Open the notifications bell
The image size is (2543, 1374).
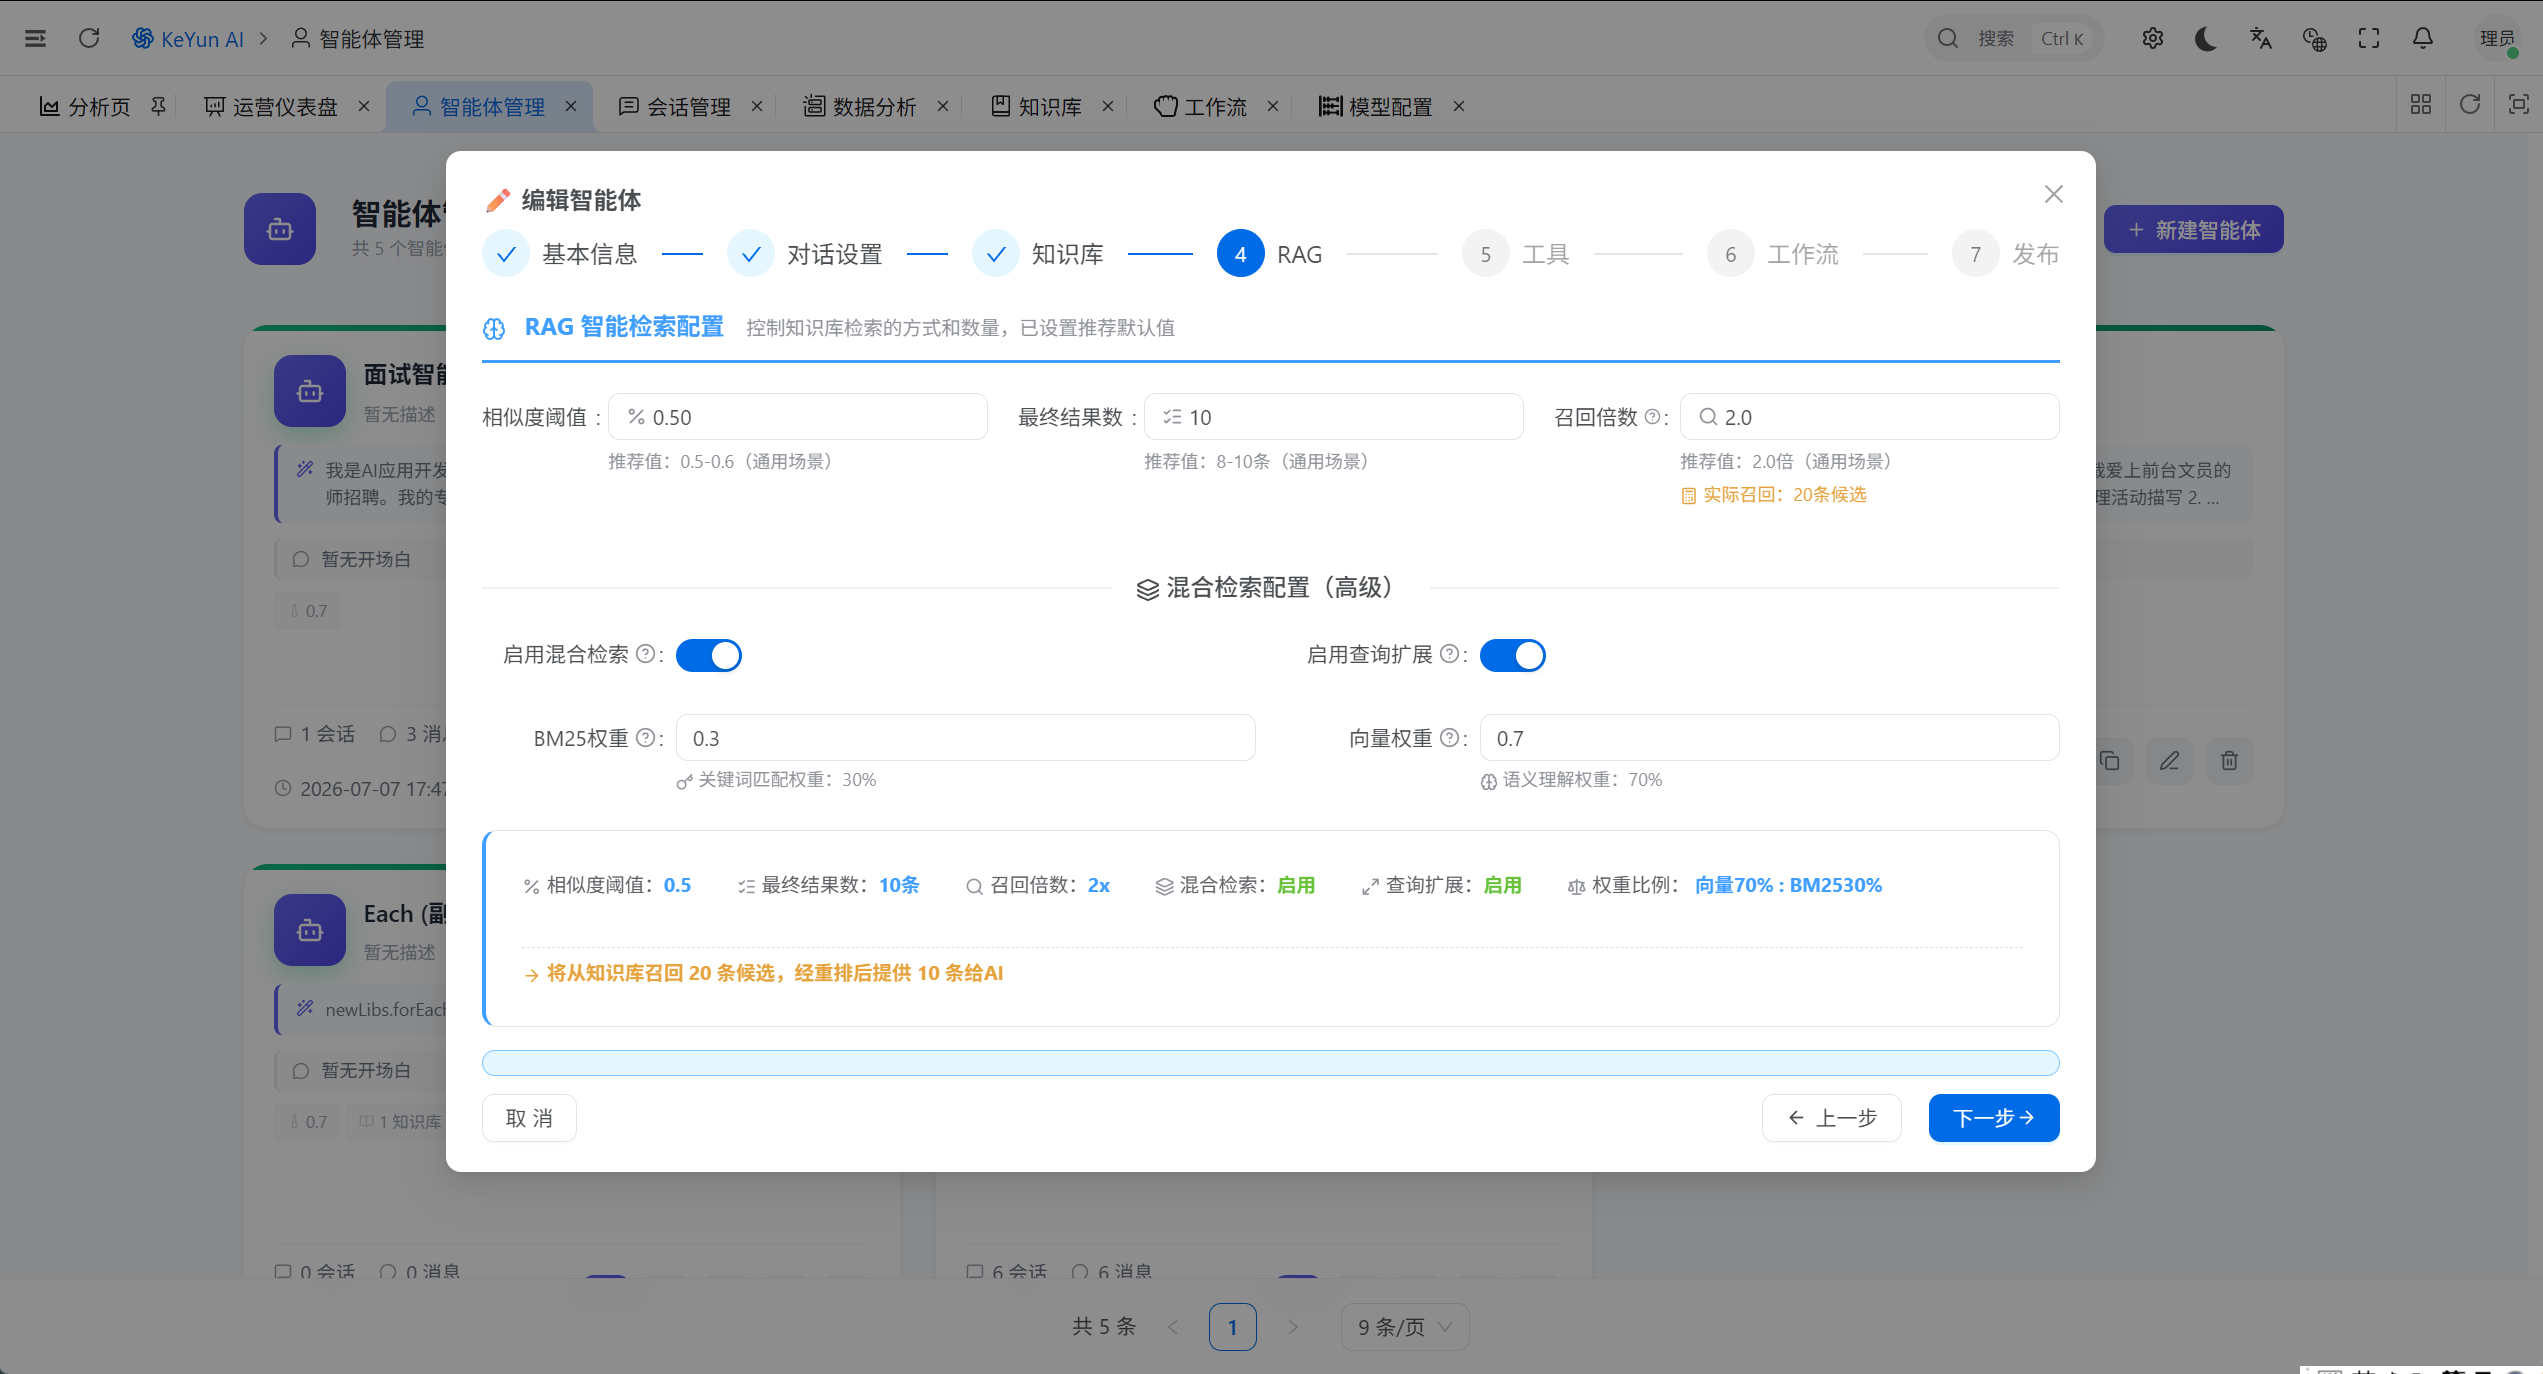pyautogui.click(x=2422, y=38)
